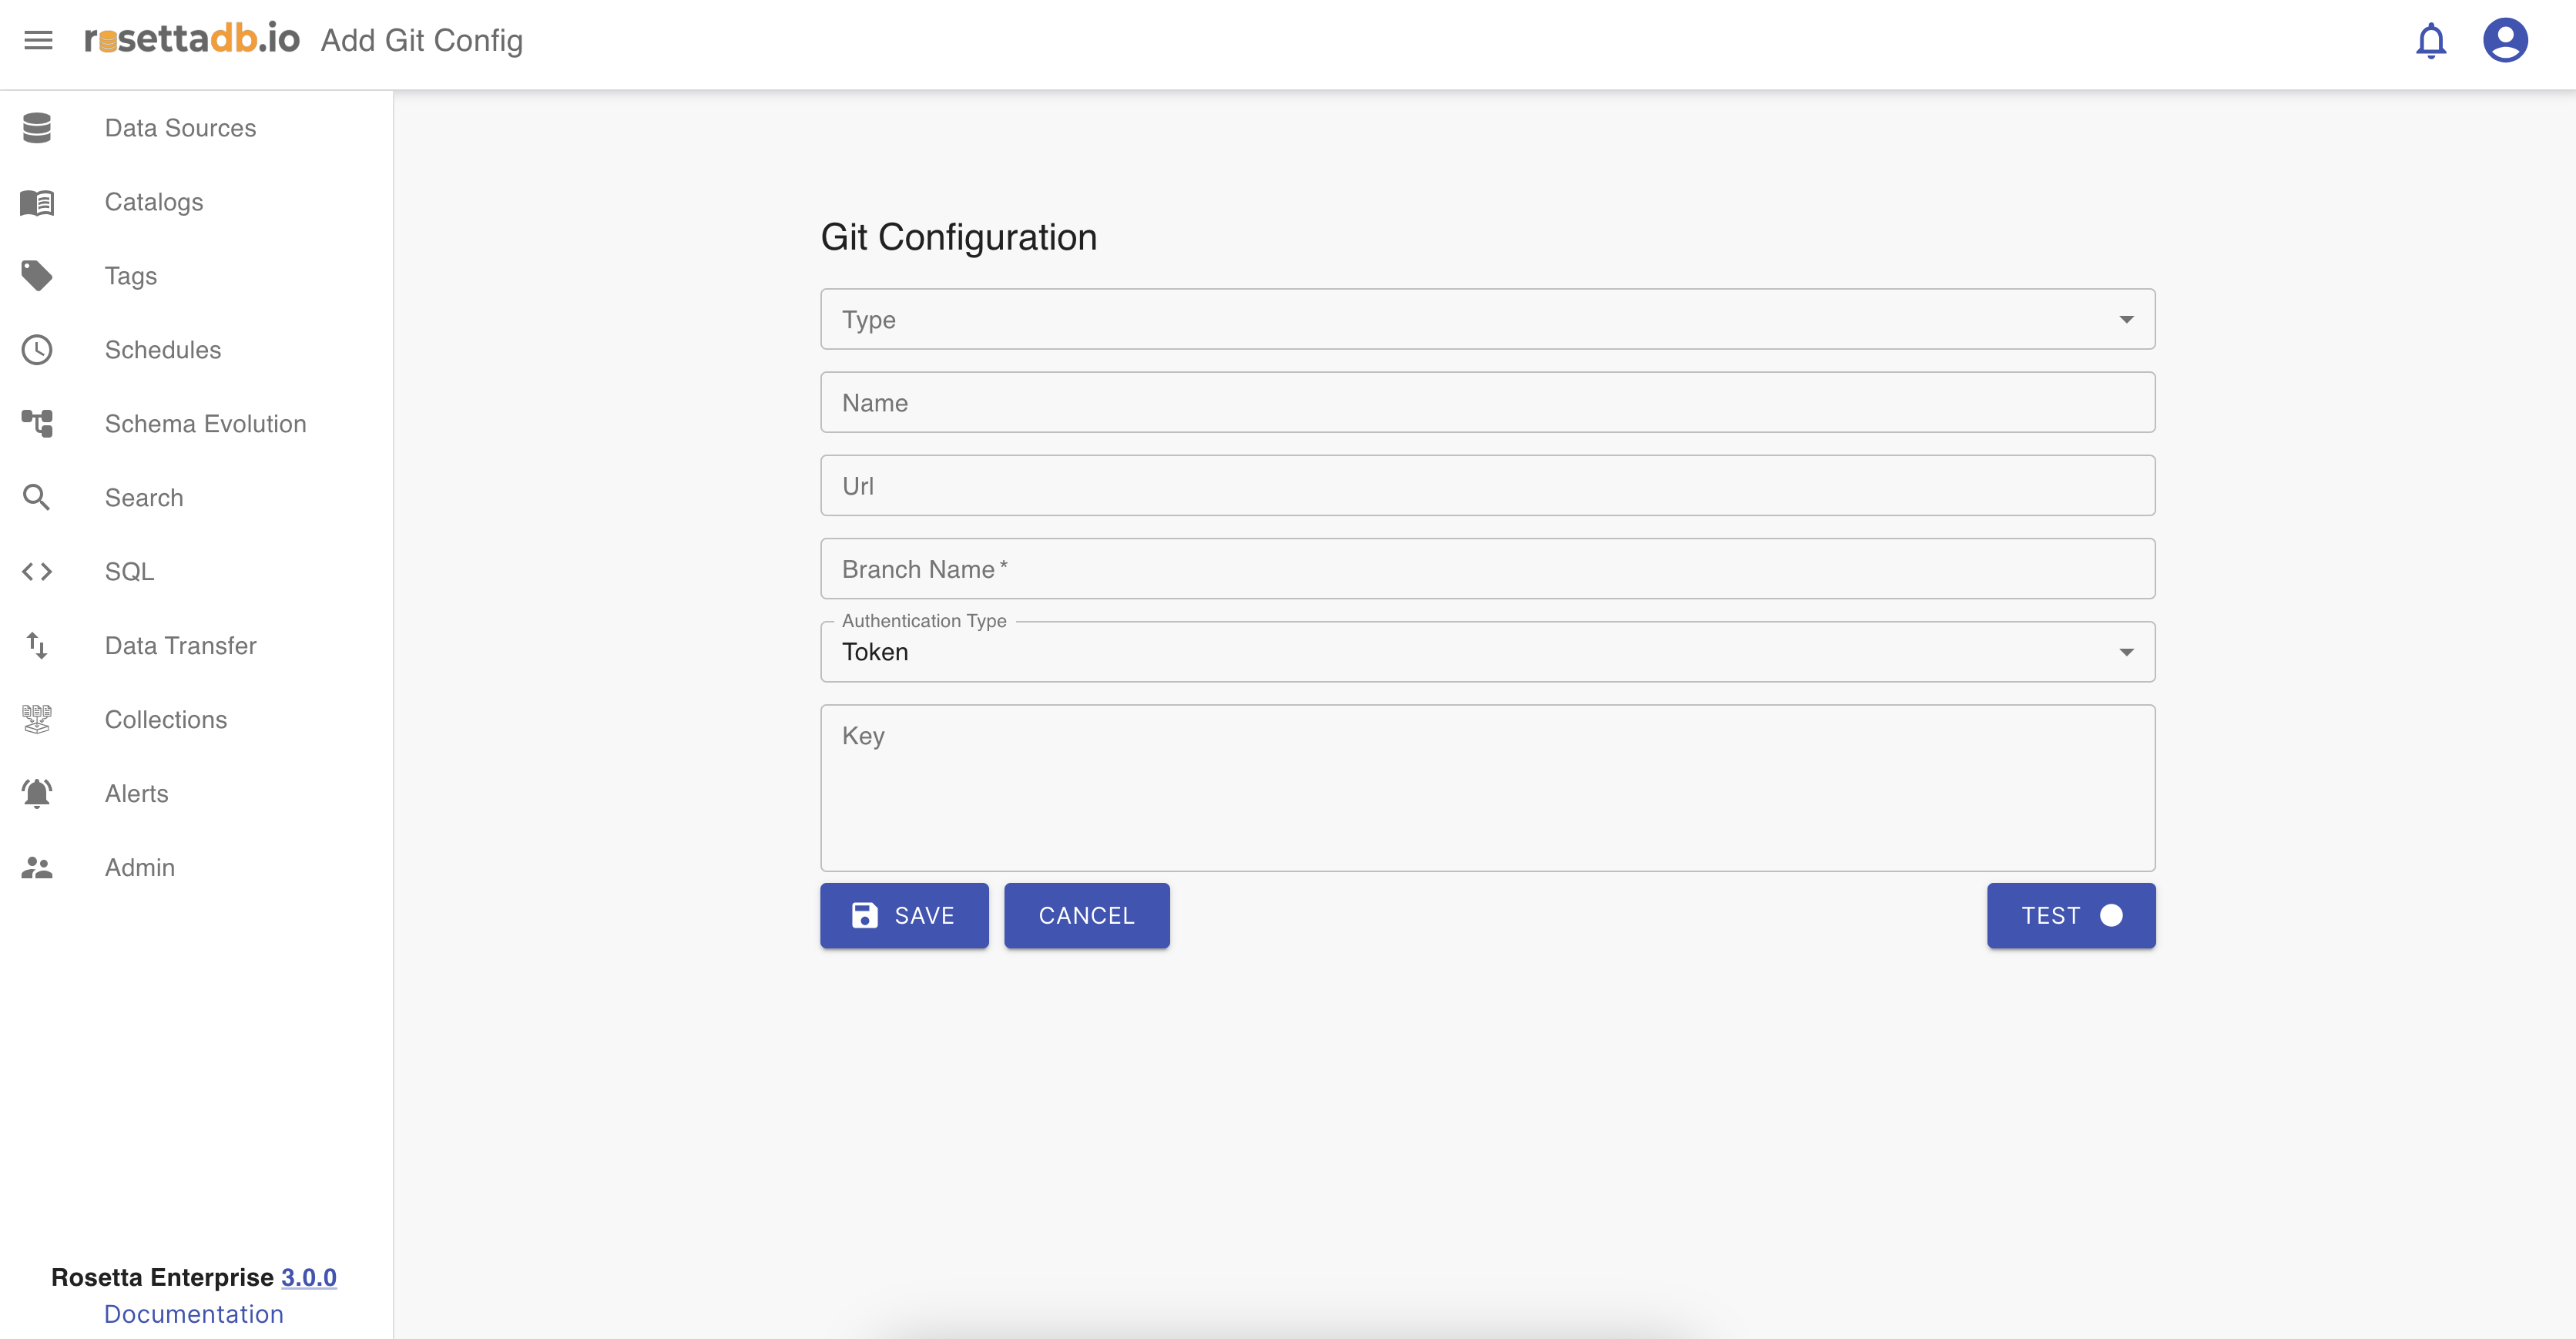Open the Authentication Type dropdown
Image resolution: width=2576 pixels, height=1339 pixels.
(1487, 652)
